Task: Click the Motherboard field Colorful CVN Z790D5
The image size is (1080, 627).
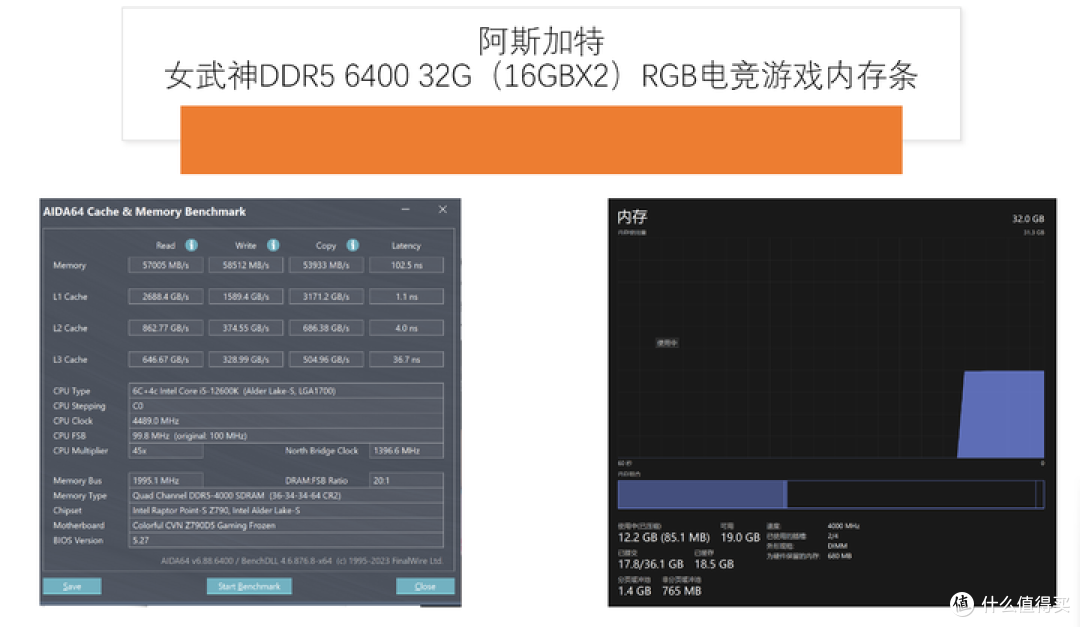Action: tap(286, 526)
